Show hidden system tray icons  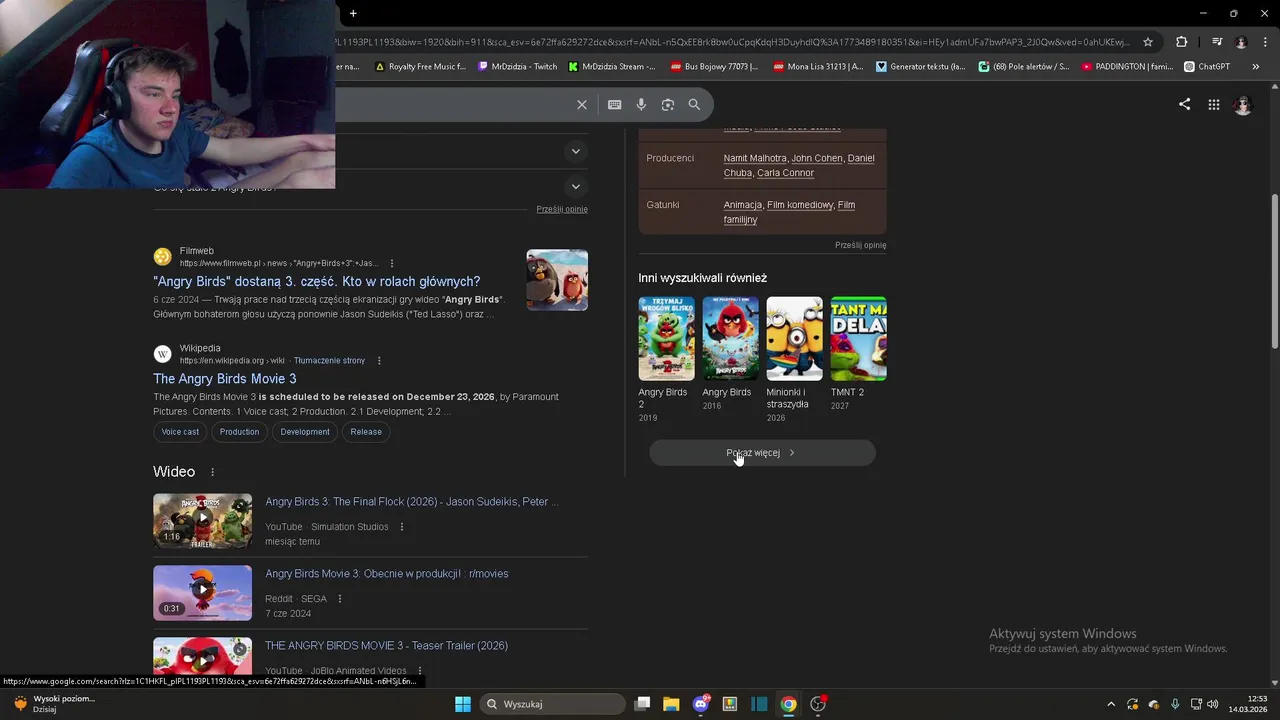(1110, 704)
